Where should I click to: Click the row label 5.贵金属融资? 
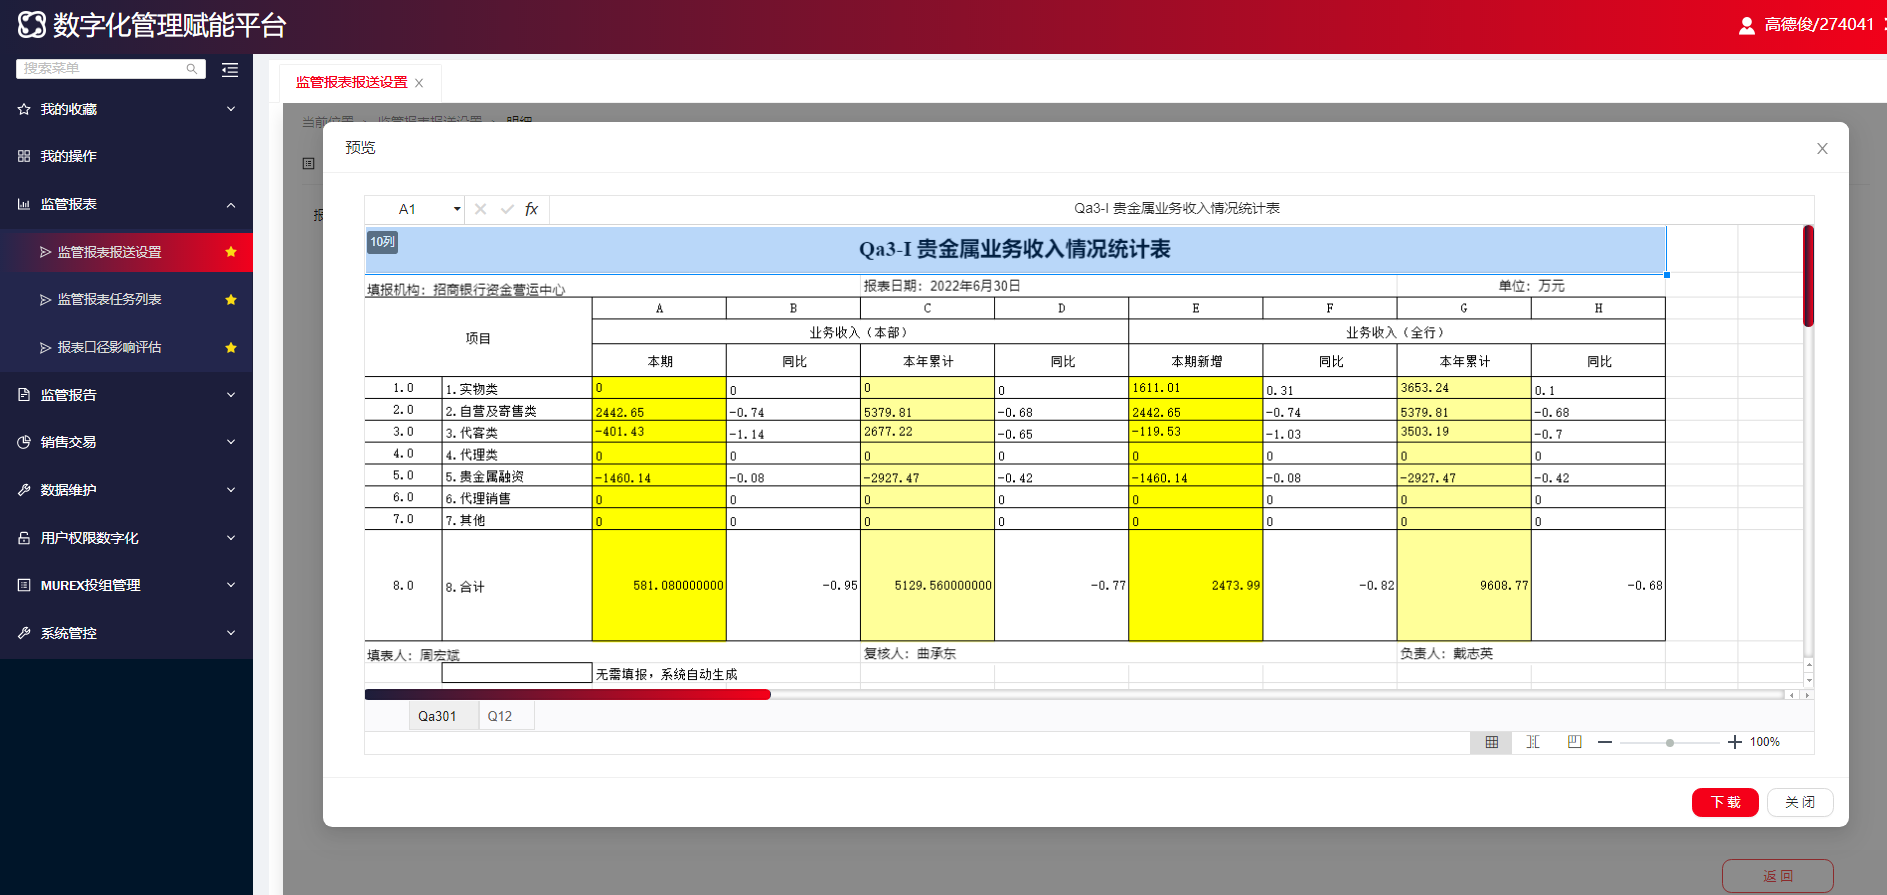click(517, 476)
